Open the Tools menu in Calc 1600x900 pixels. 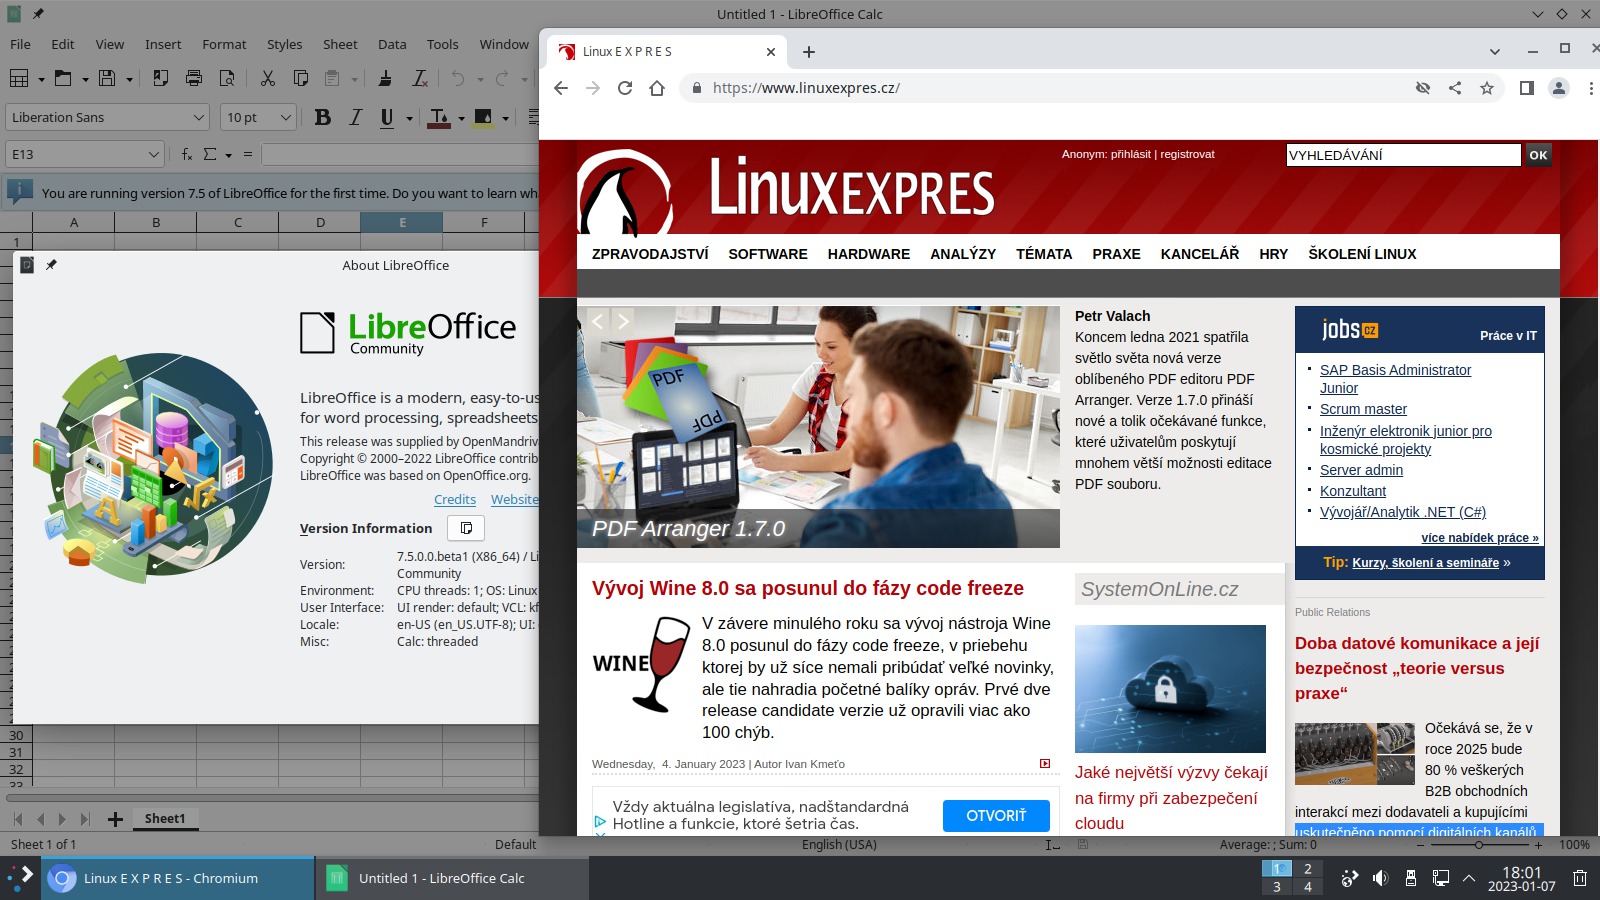coord(442,44)
